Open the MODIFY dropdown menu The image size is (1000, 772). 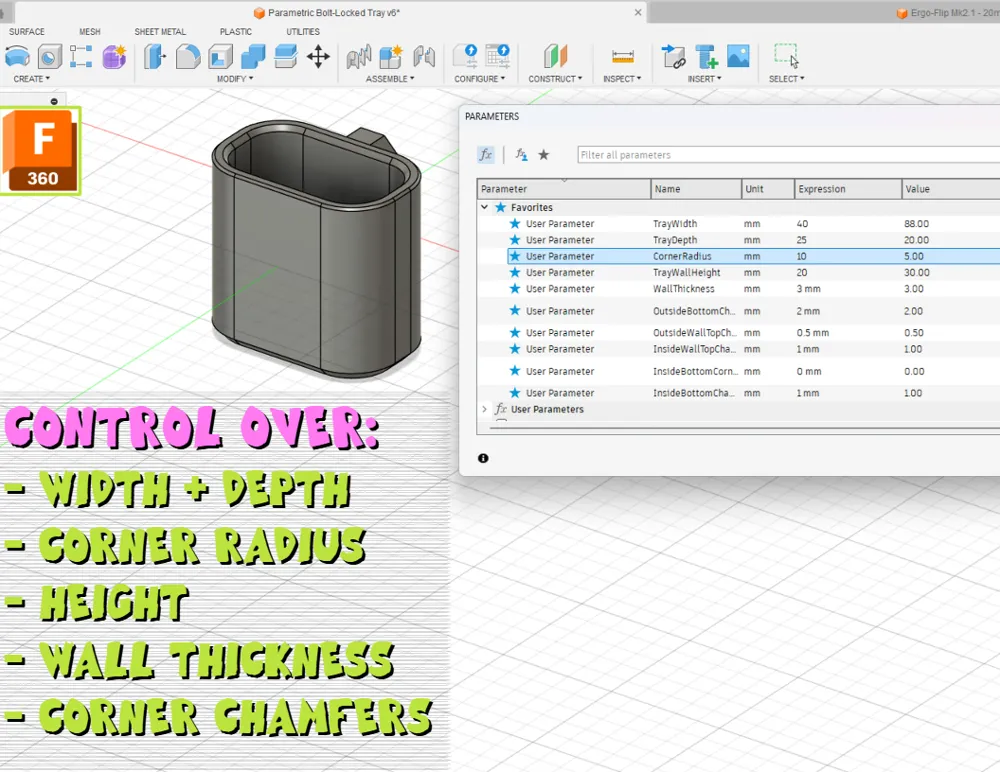[x=235, y=78]
